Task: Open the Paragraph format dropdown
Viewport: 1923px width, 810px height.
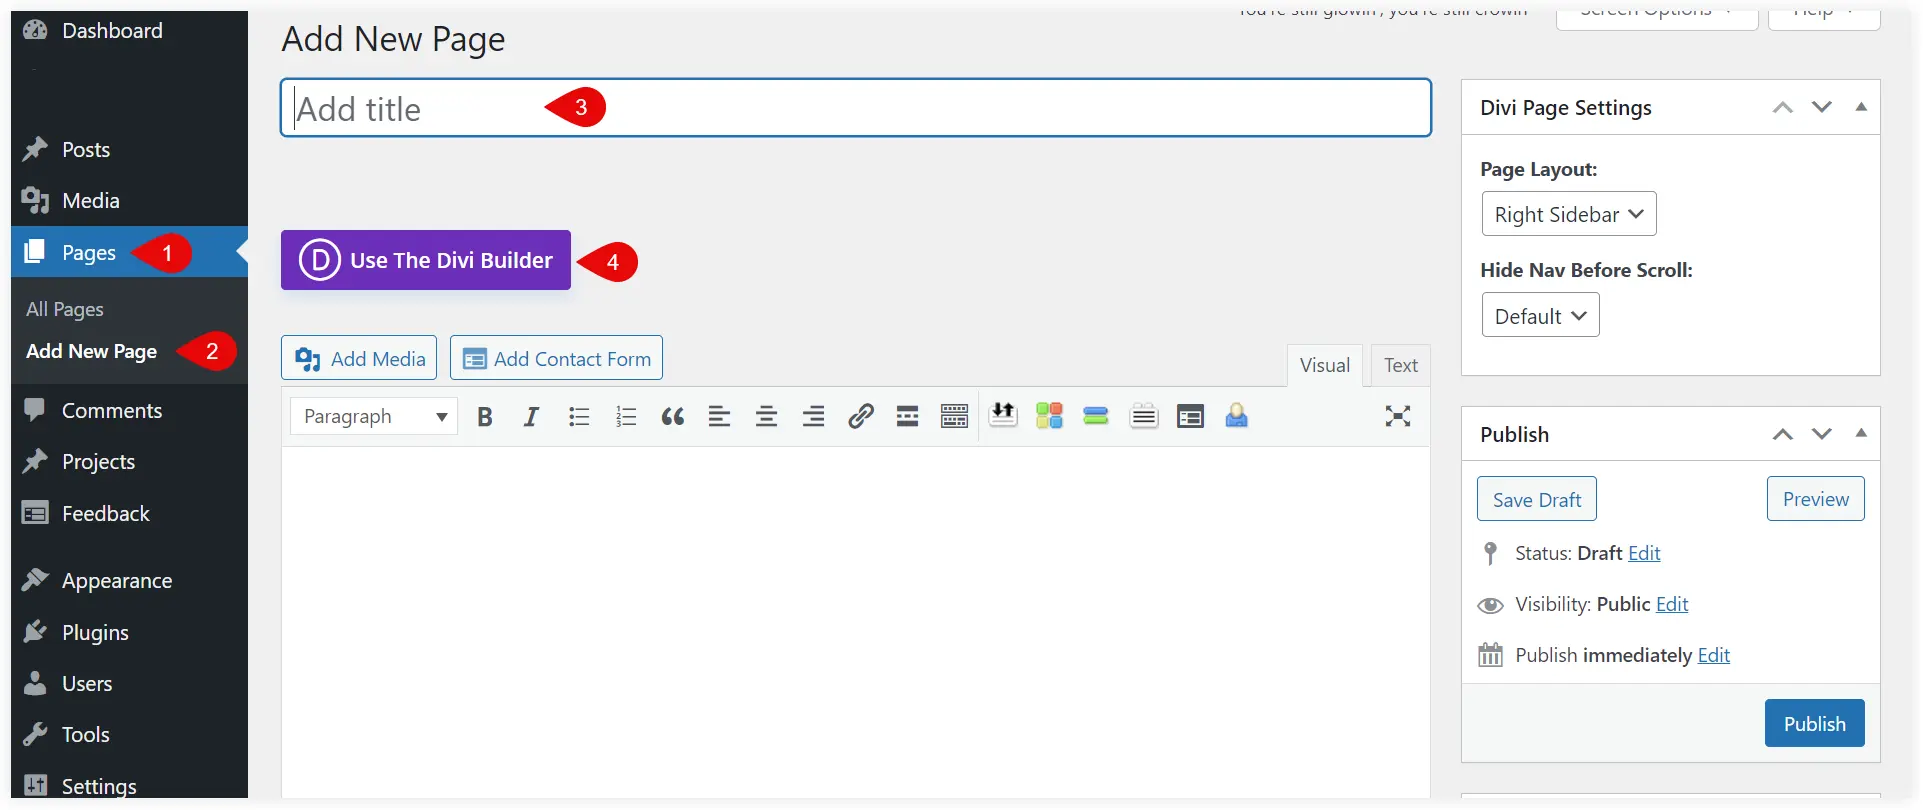Action: point(374,417)
